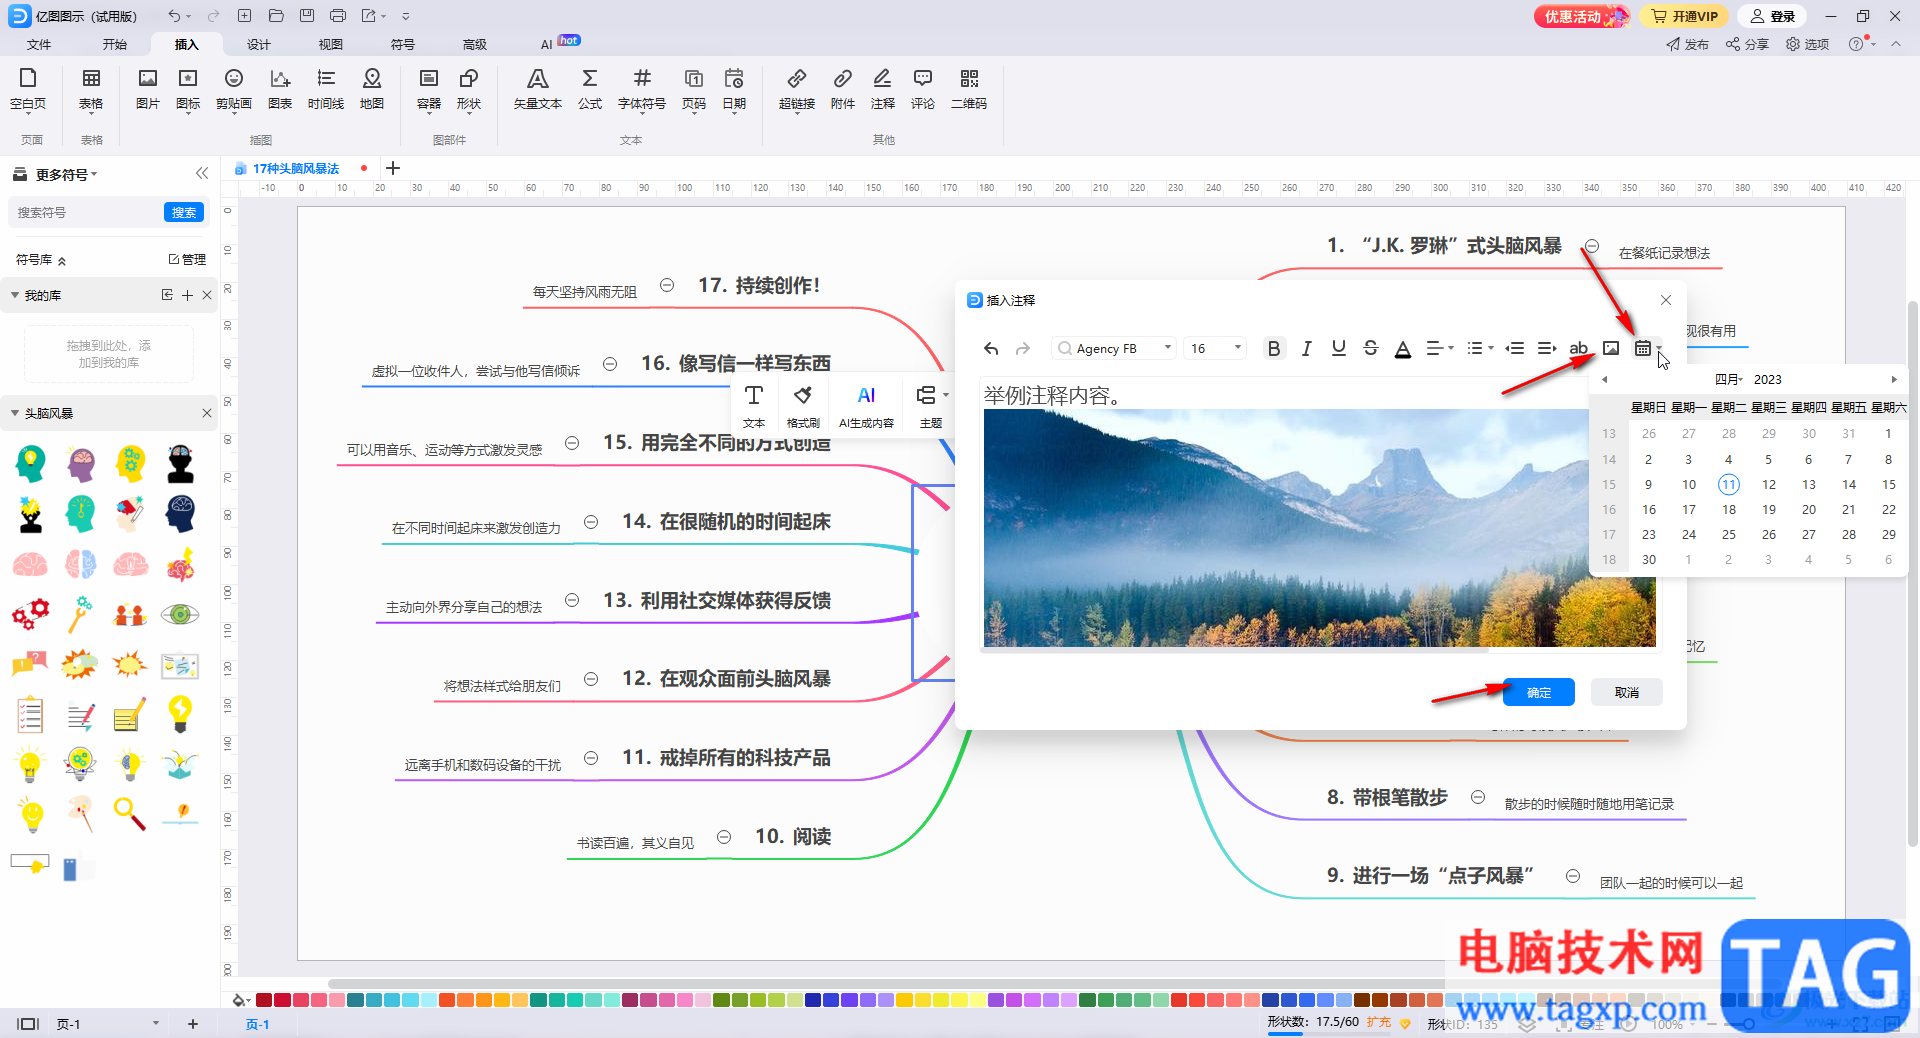Attach a file with 附件
1920x1038 pixels.
coord(843,89)
